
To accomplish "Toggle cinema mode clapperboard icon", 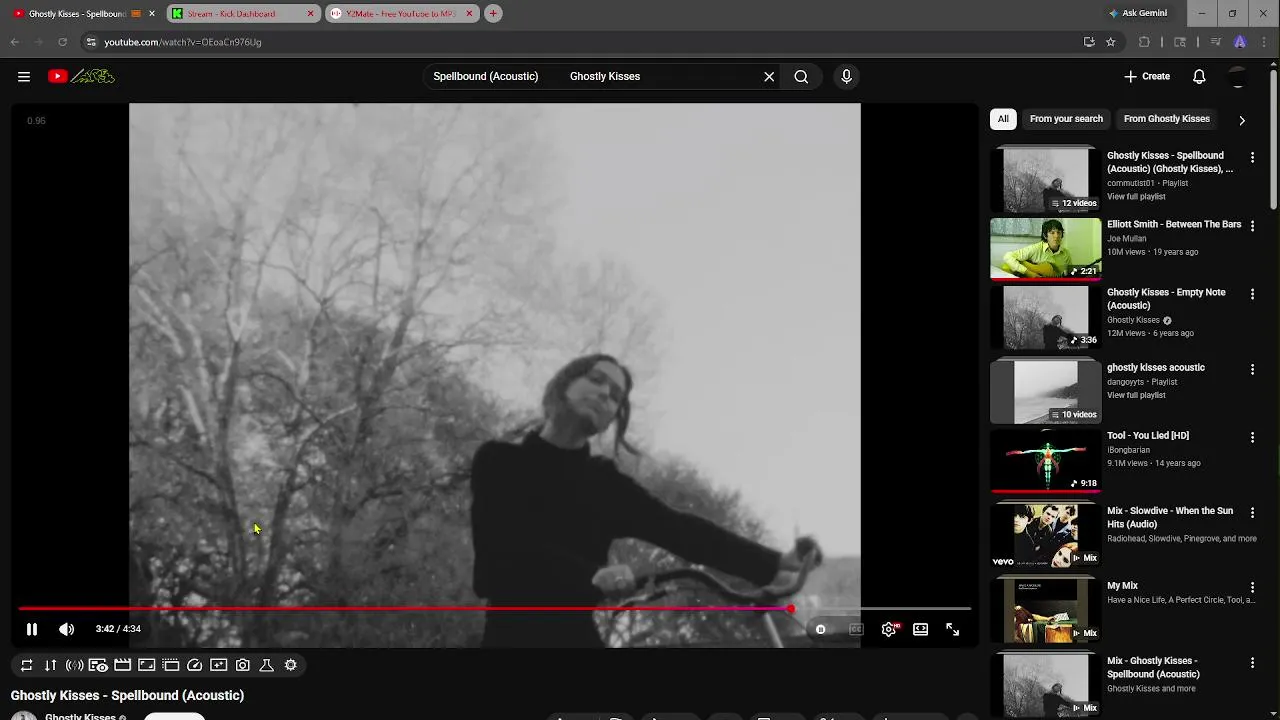I will (x=122, y=665).
